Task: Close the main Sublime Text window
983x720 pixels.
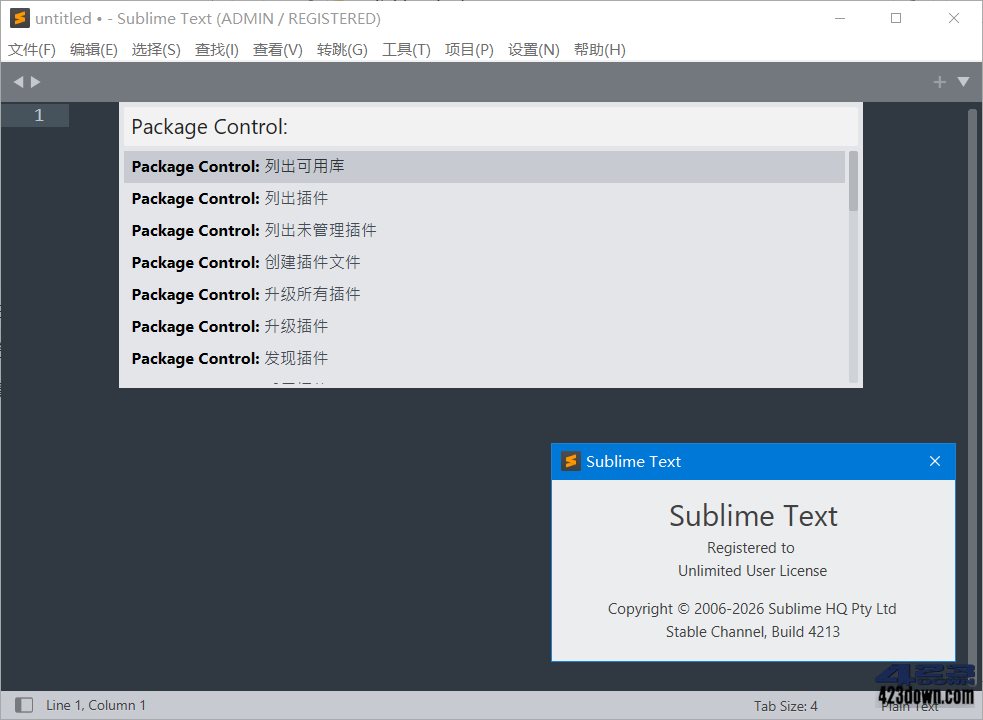Action: point(954,18)
